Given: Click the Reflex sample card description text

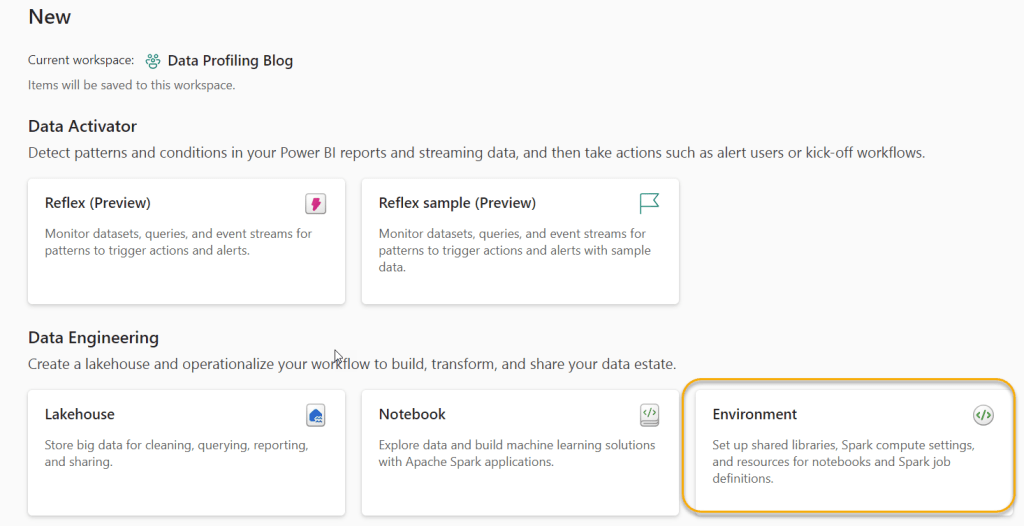Looking at the screenshot, I should tap(512, 250).
